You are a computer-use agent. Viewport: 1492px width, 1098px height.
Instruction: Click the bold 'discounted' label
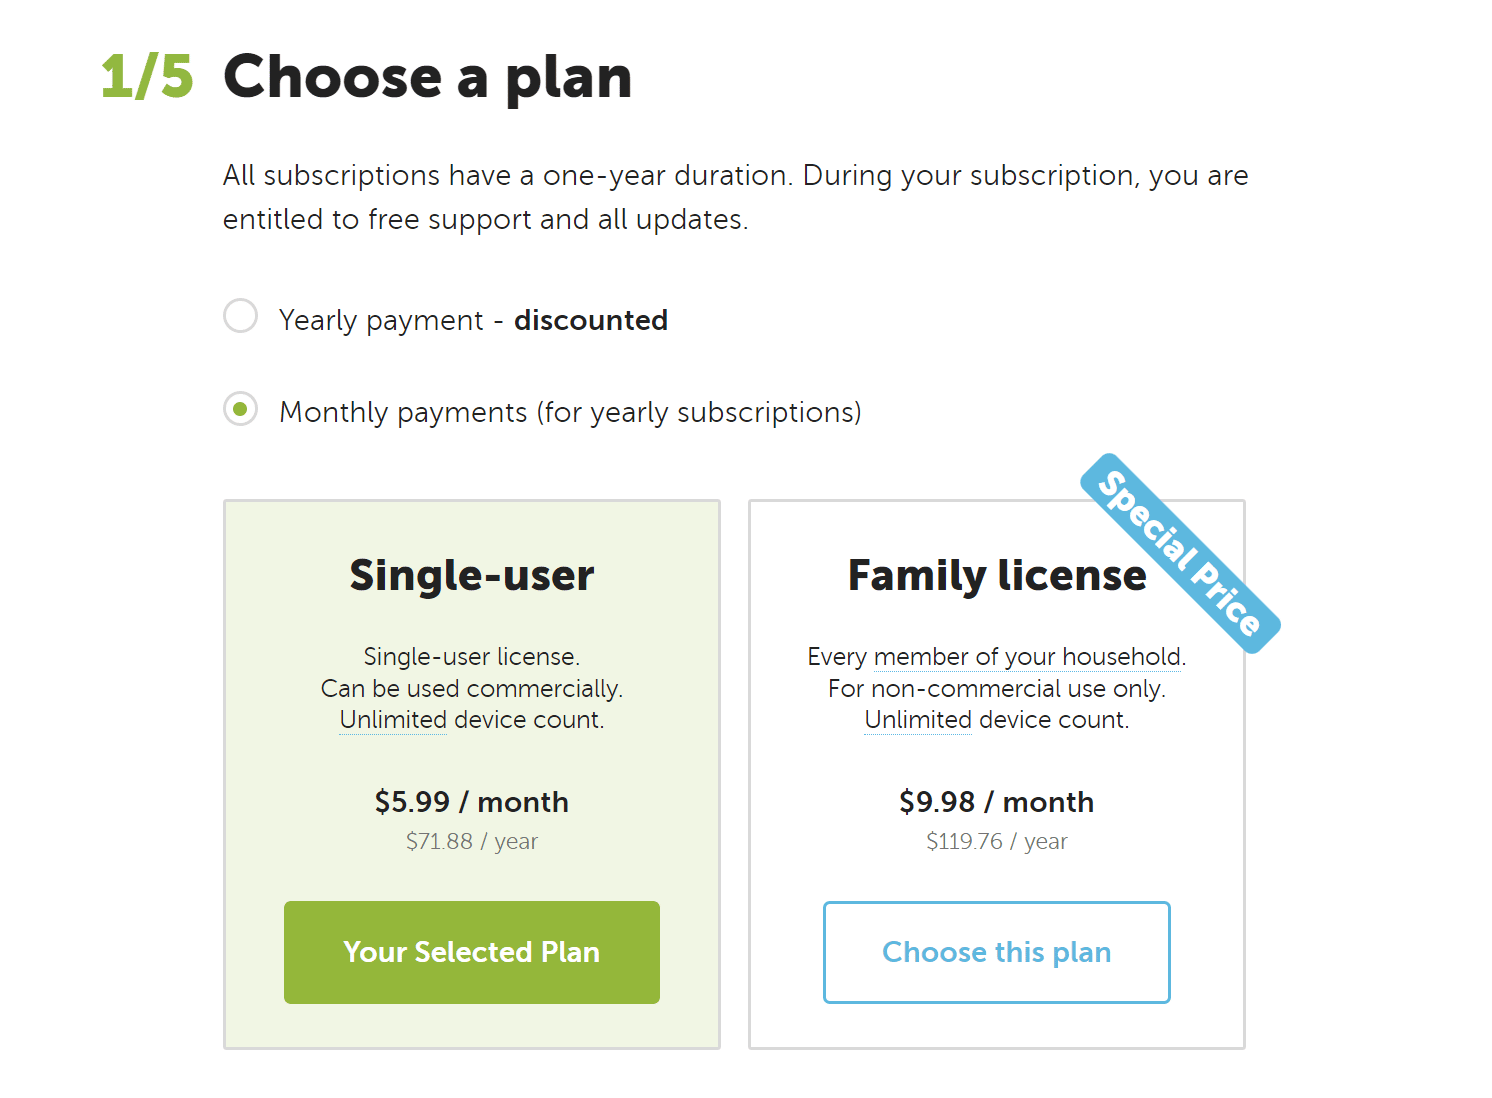coord(591,320)
